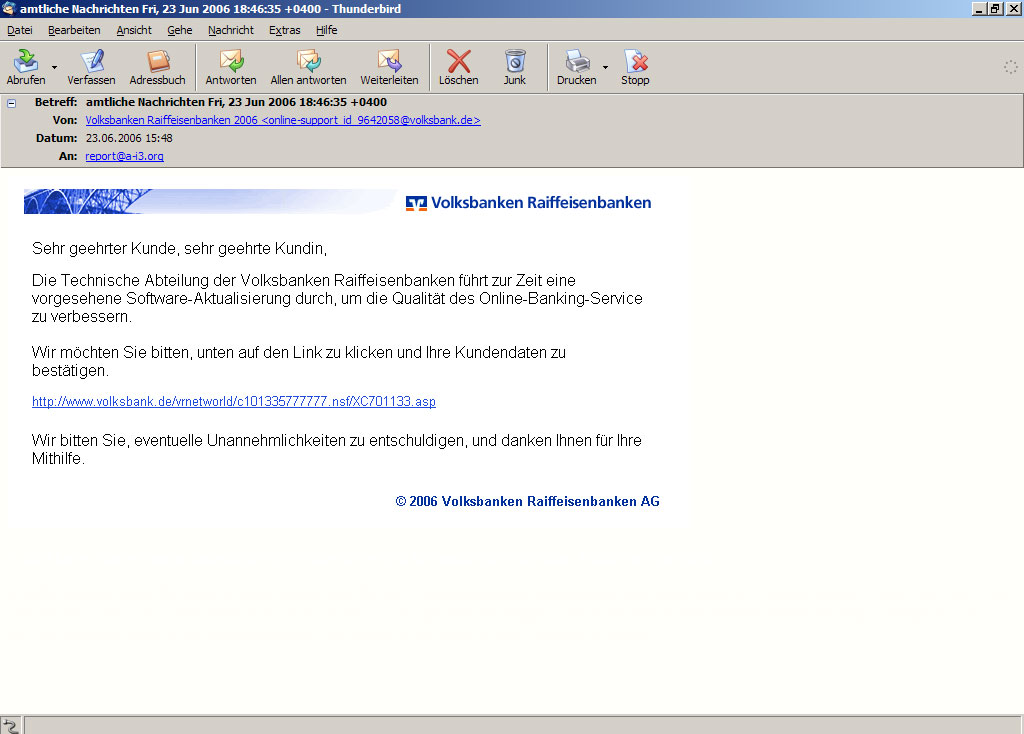Forward the message with Weiterleiten
Screen dimensions: 1024x734
(x=389, y=67)
